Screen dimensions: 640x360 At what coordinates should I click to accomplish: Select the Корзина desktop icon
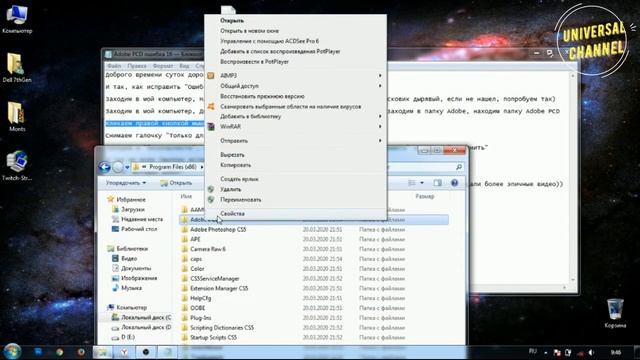tap(615, 313)
